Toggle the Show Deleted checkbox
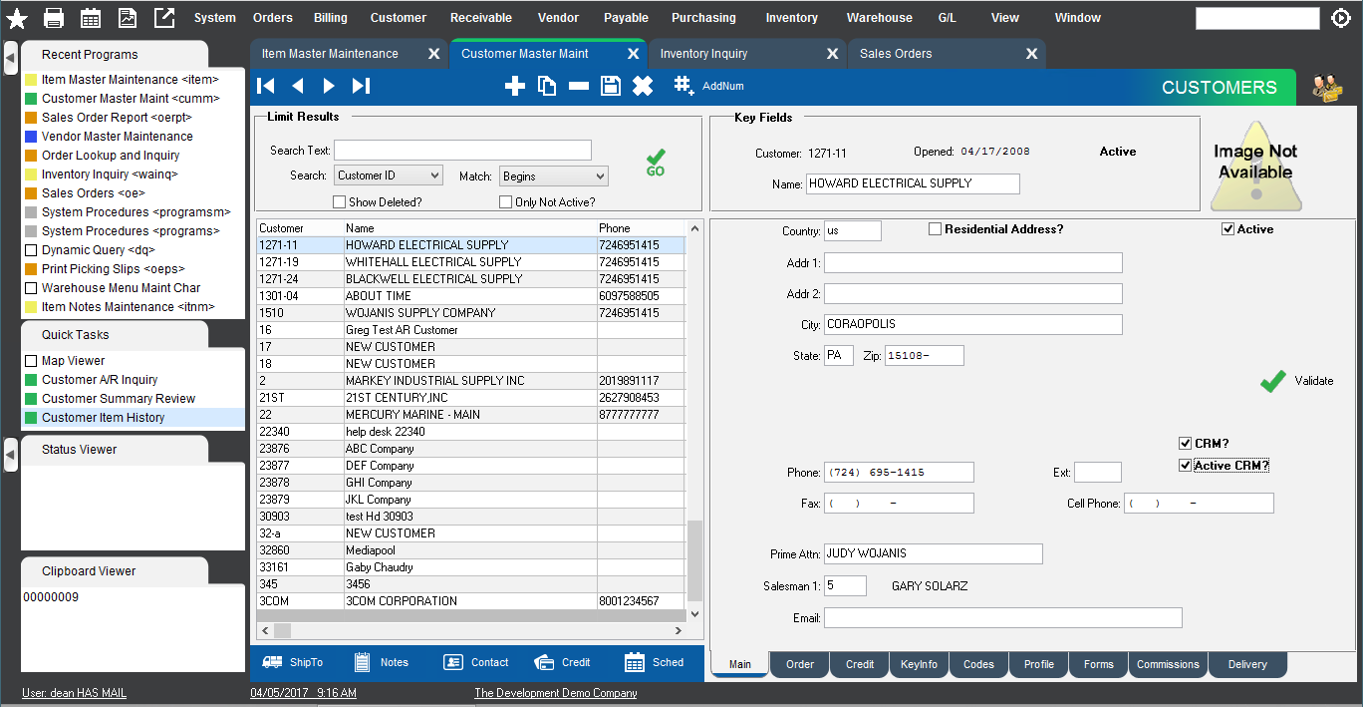 340,202
